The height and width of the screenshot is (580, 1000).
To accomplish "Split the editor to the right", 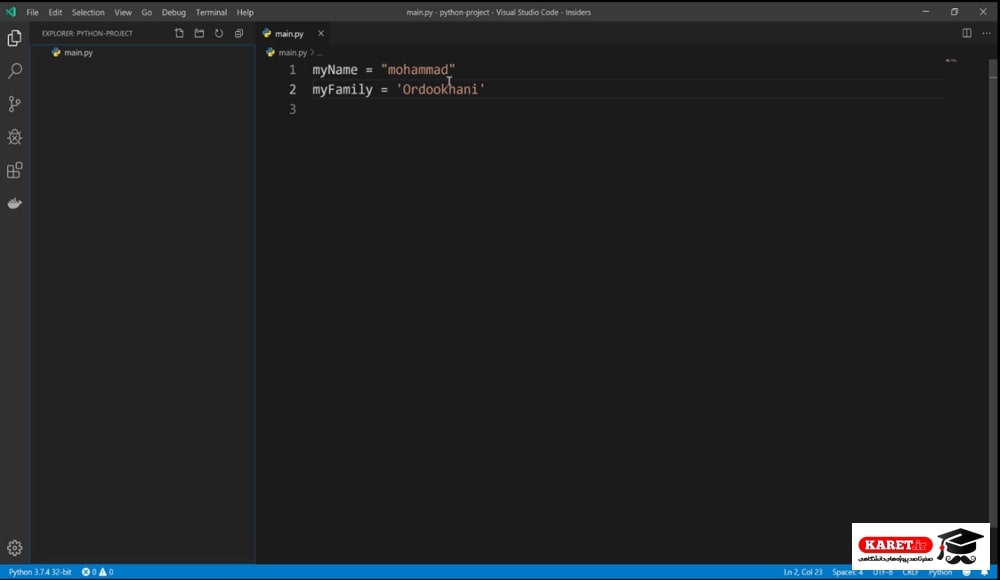I will pyautogui.click(x=967, y=33).
